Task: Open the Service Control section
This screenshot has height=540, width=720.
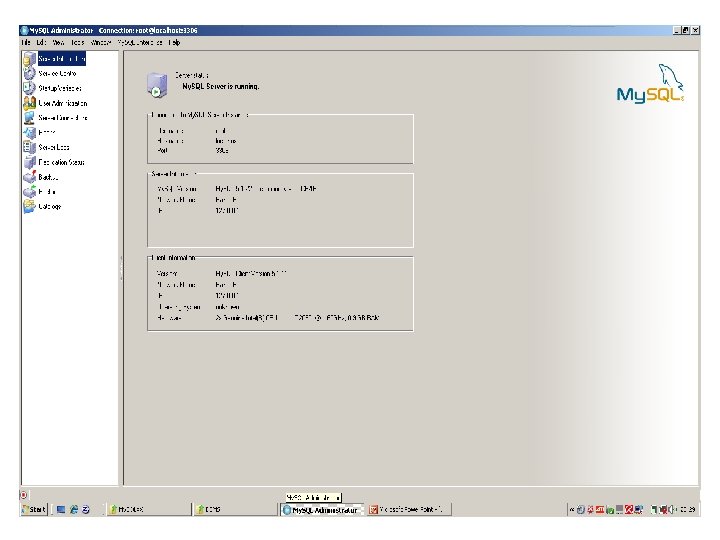Action: [50, 73]
